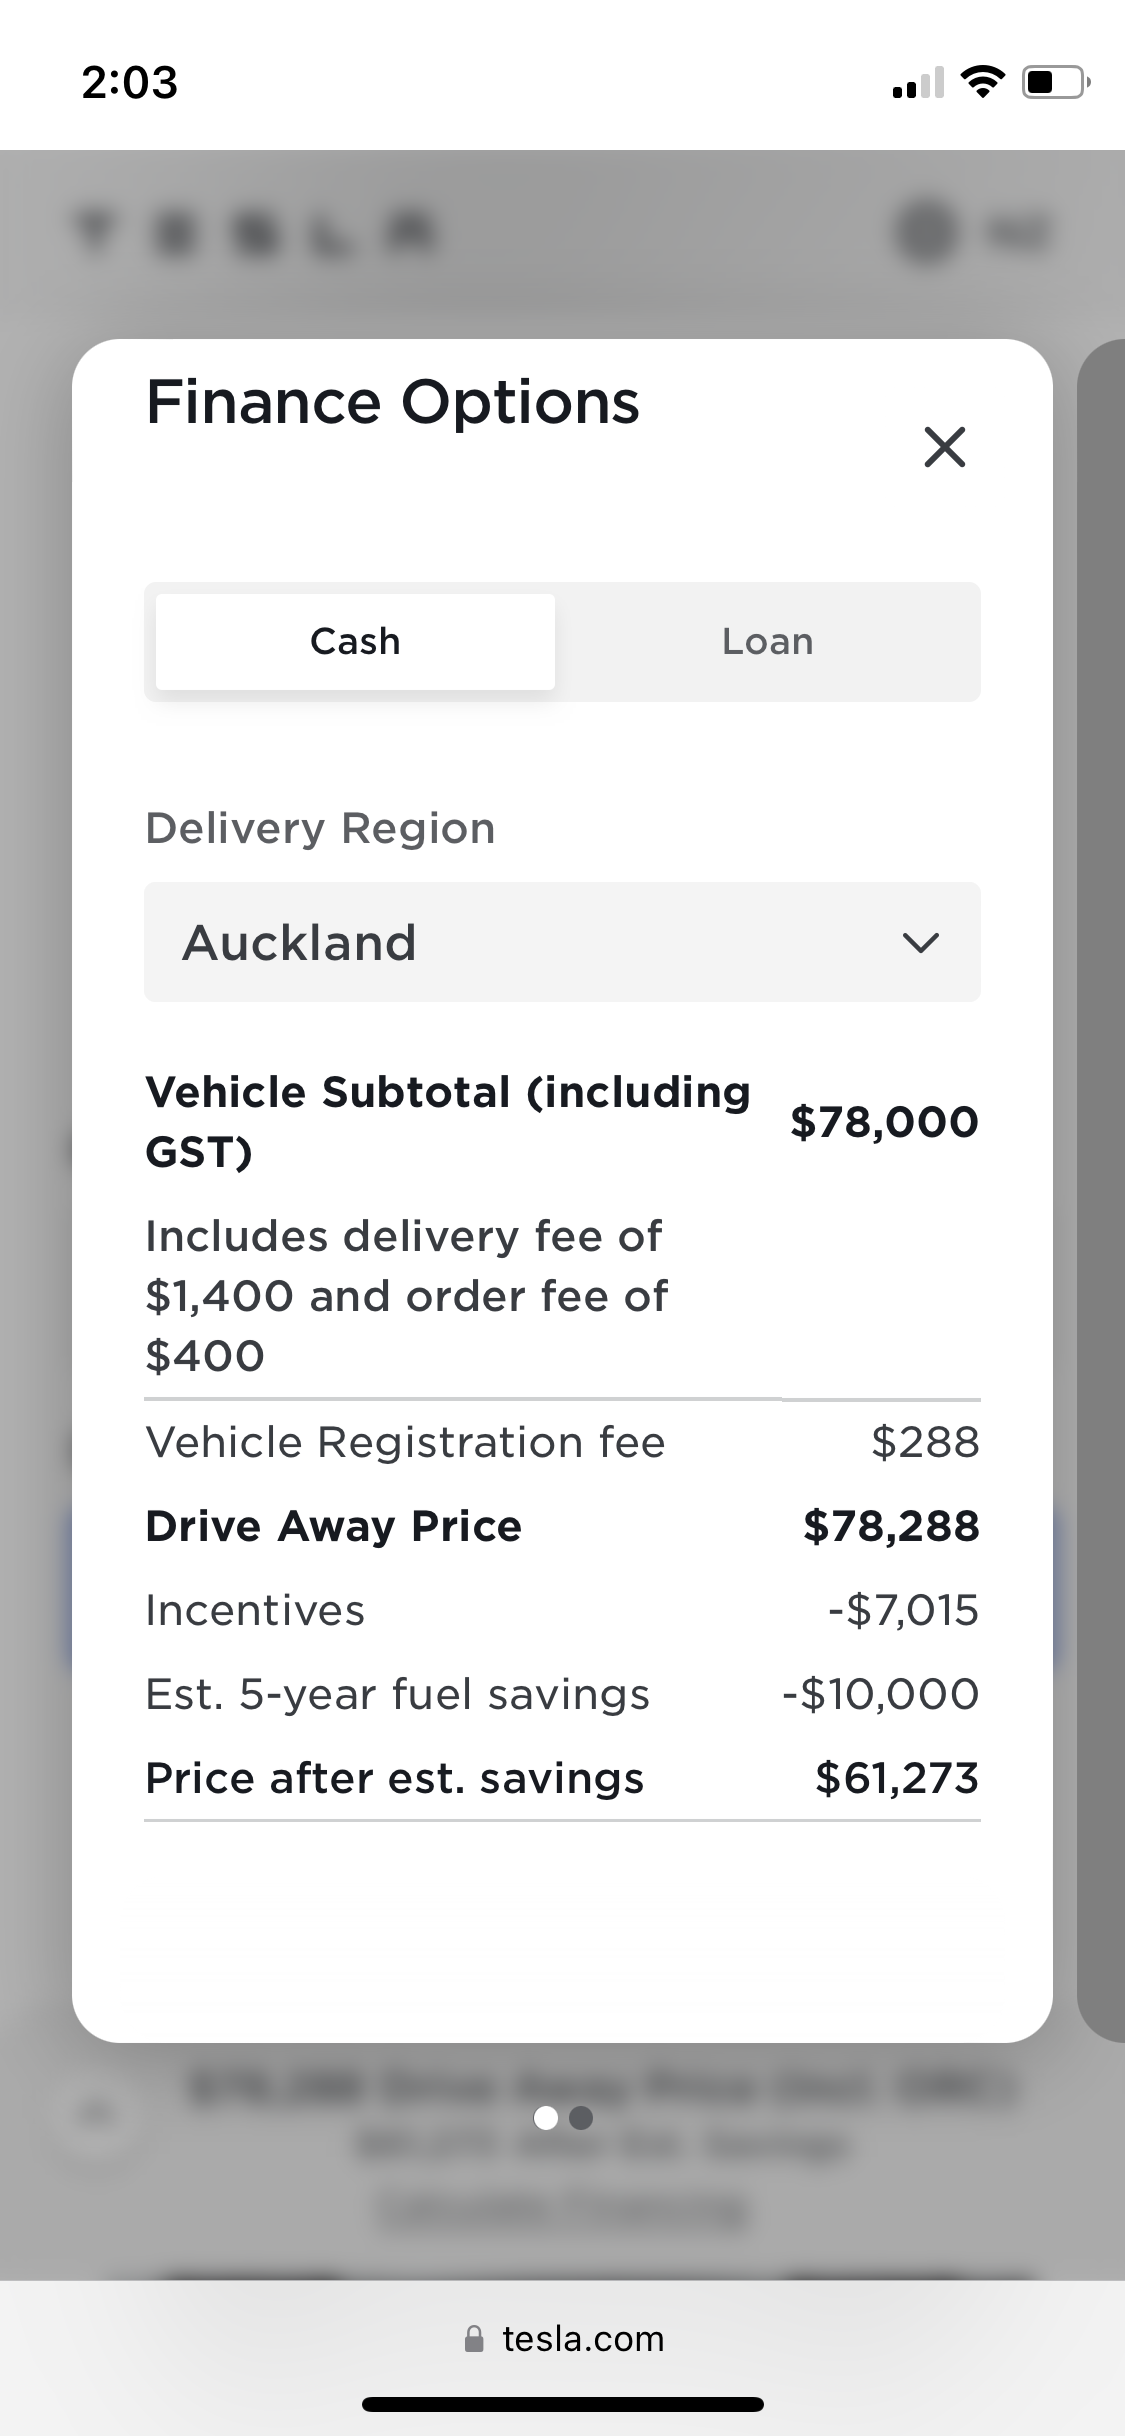This screenshot has width=1125, height=2436.
Task: Click the blurred globe region icon
Action: point(925,233)
